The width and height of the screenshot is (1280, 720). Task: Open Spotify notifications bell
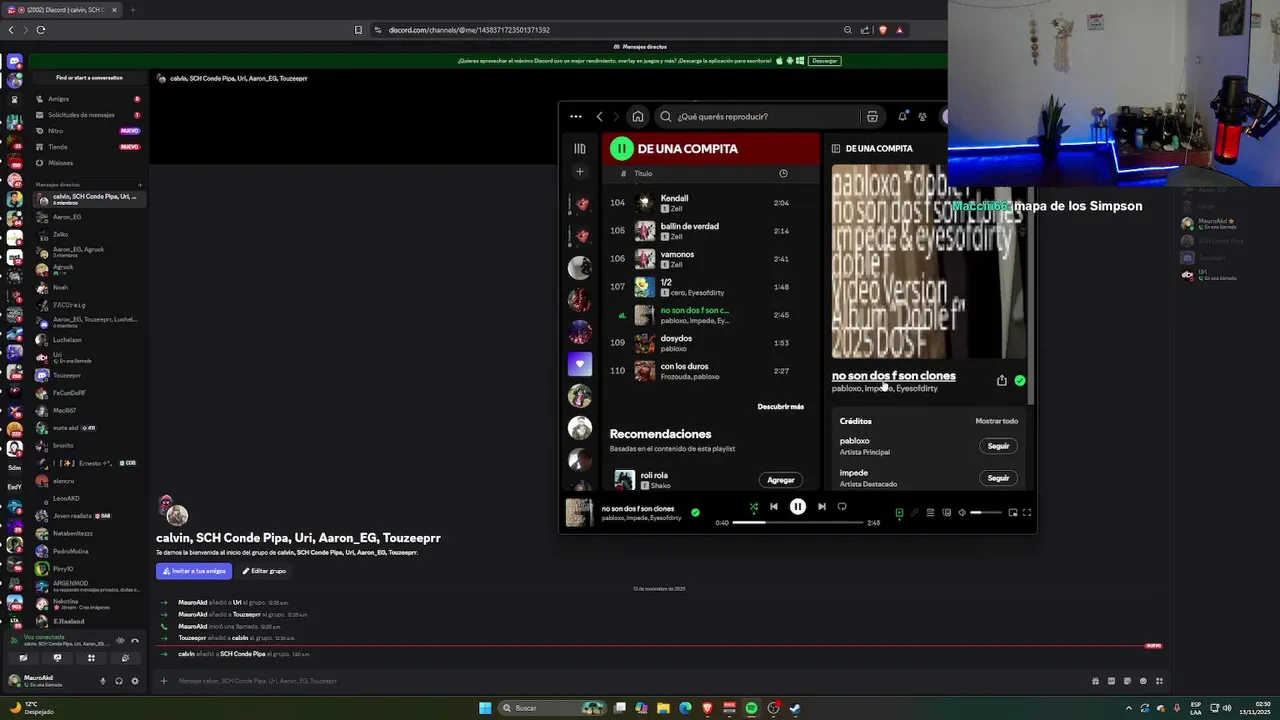[903, 116]
